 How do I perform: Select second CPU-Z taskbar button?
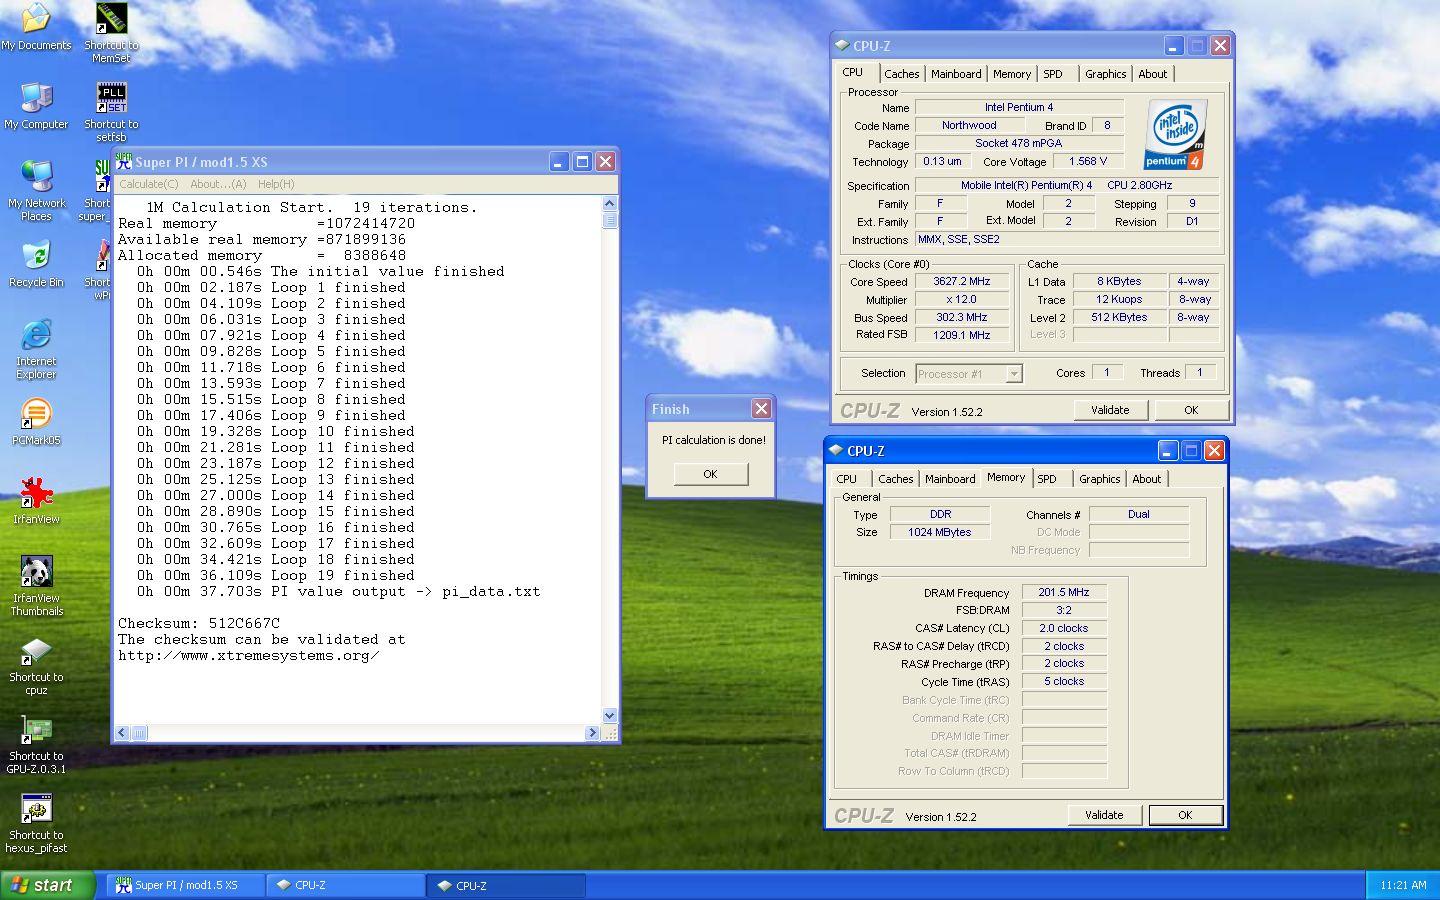pyautogui.click(x=506, y=885)
